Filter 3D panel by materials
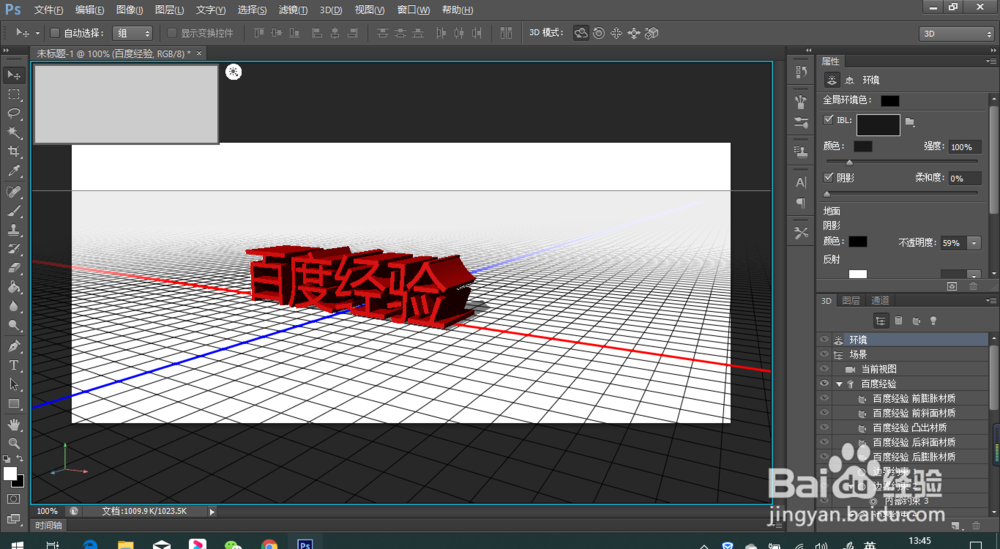Viewport: 1000px width, 549px height. point(916,321)
